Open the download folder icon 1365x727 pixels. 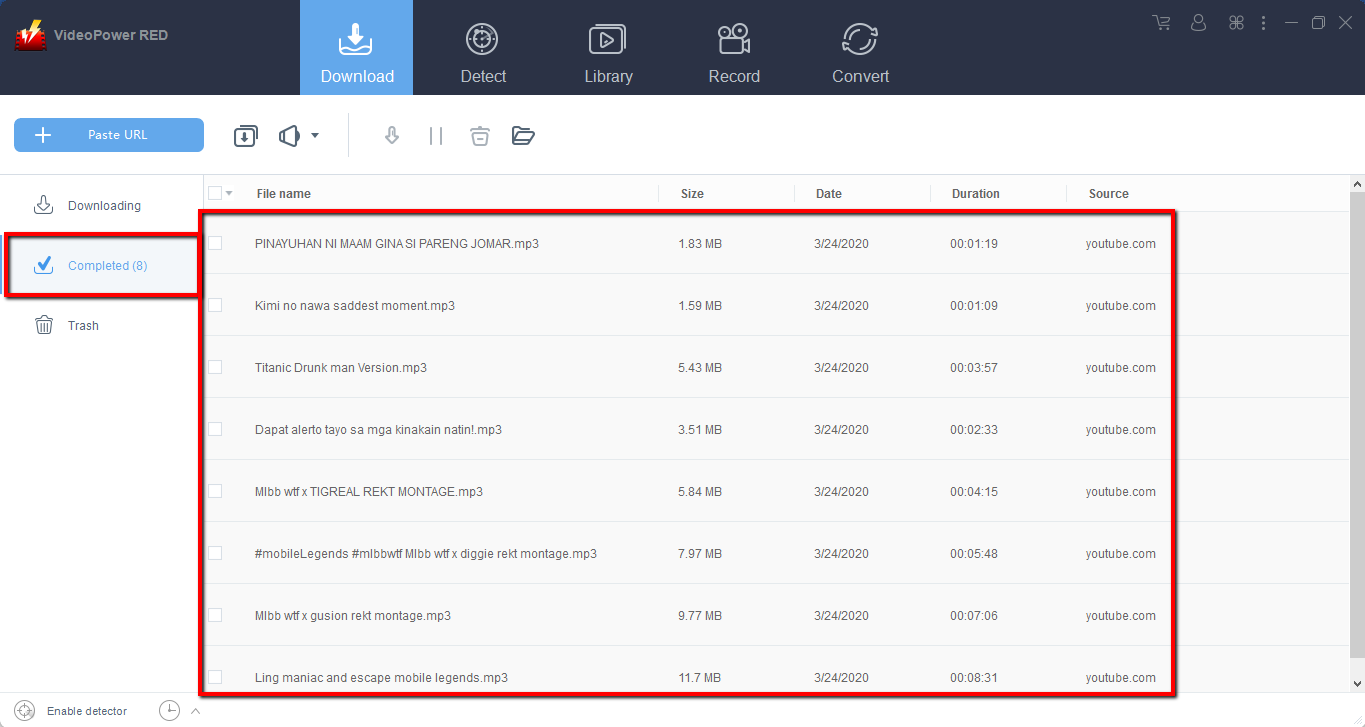coord(523,136)
